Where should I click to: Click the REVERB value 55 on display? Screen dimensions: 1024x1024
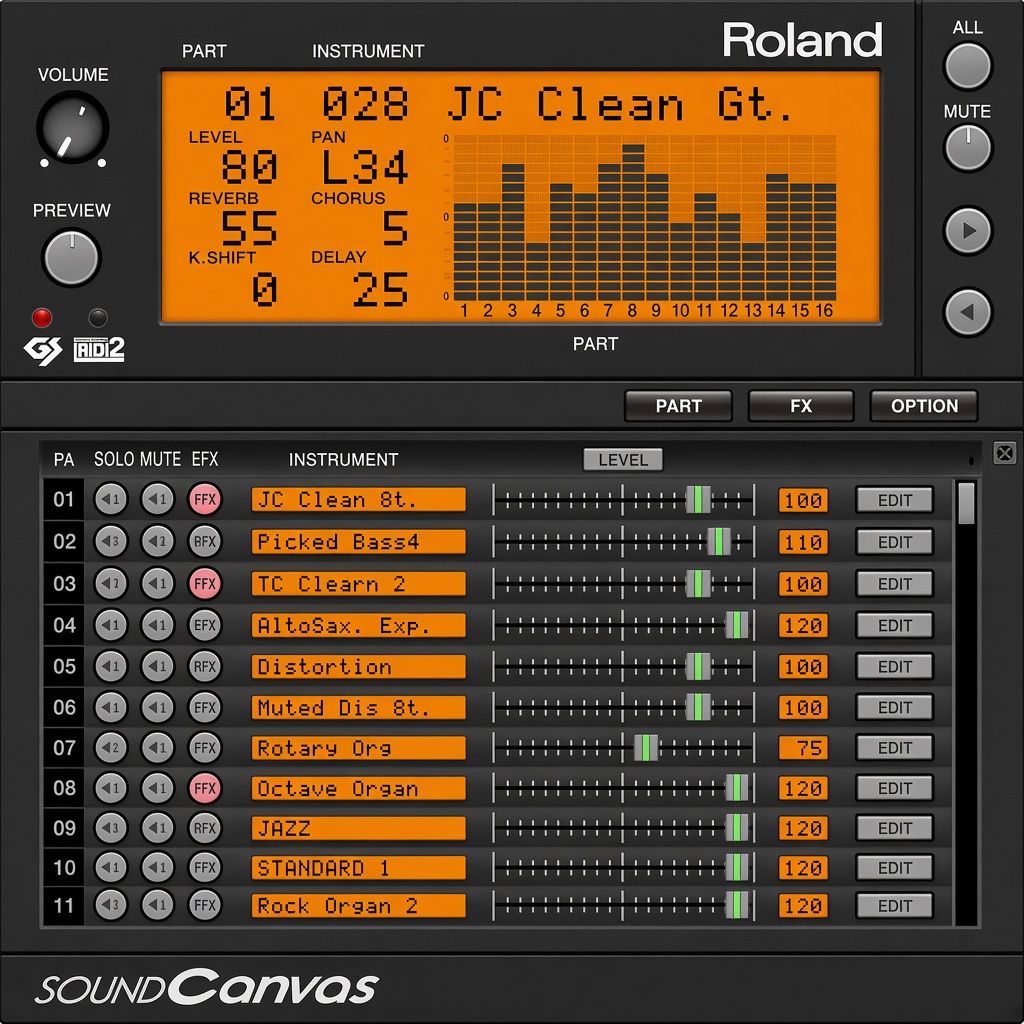[x=249, y=229]
